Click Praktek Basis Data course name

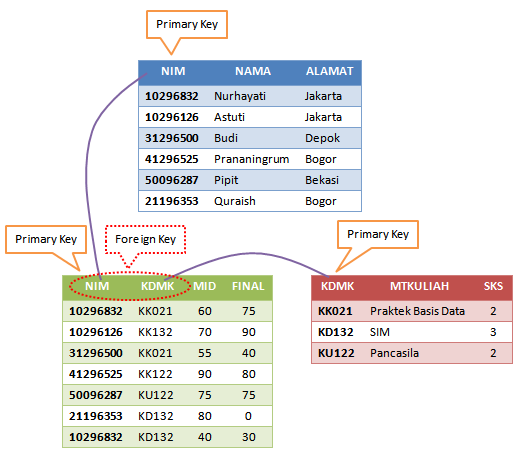417,311
